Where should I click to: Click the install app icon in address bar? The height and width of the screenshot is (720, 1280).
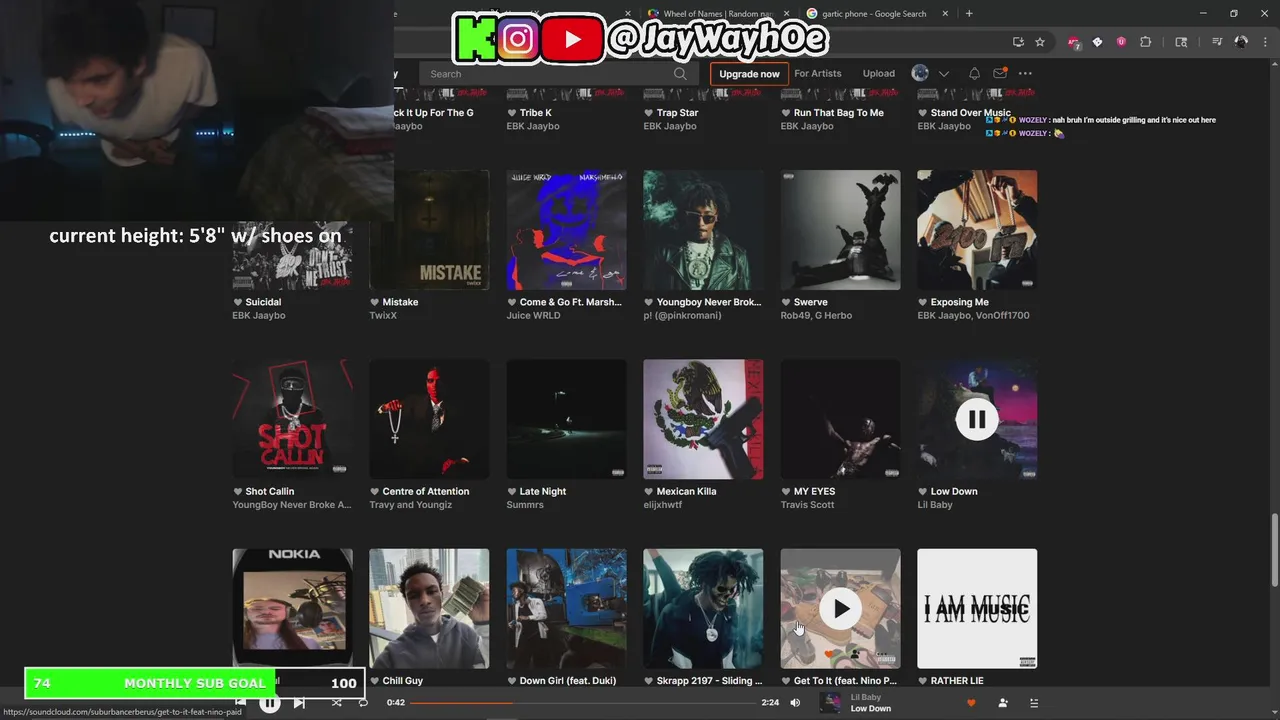pyautogui.click(x=1018, y=42)
